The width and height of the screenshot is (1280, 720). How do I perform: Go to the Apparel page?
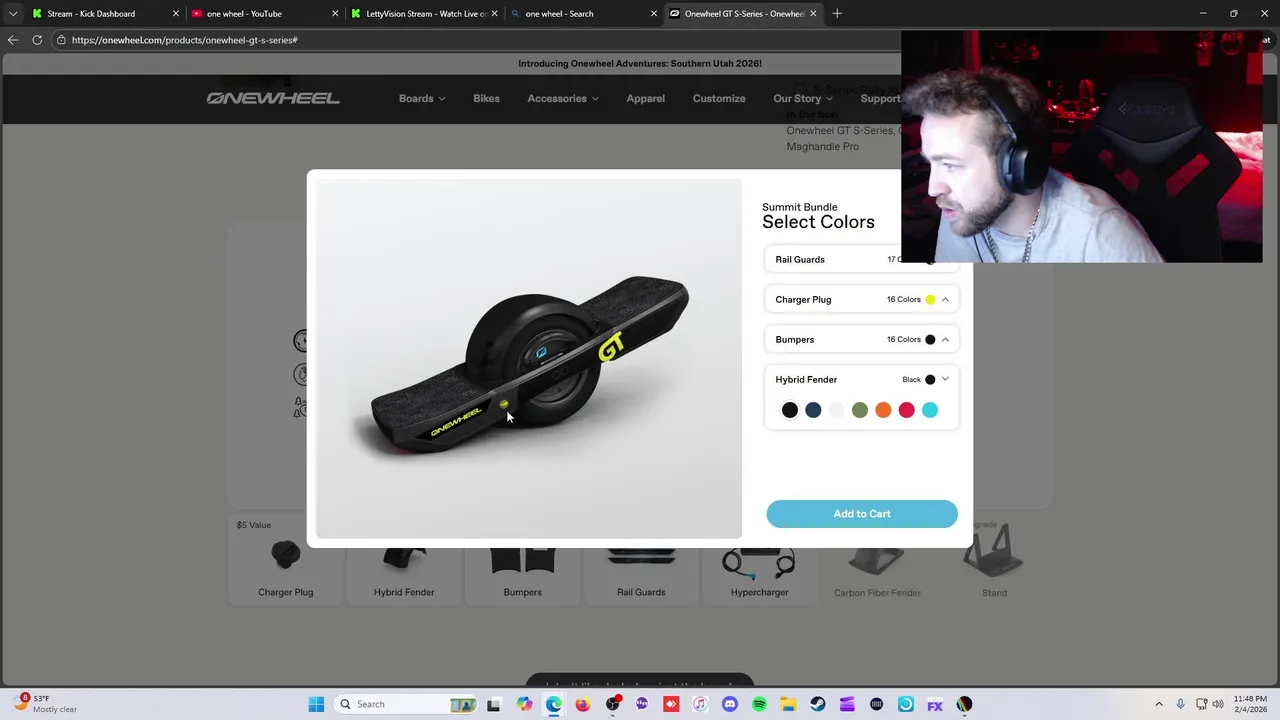[645, 98]
